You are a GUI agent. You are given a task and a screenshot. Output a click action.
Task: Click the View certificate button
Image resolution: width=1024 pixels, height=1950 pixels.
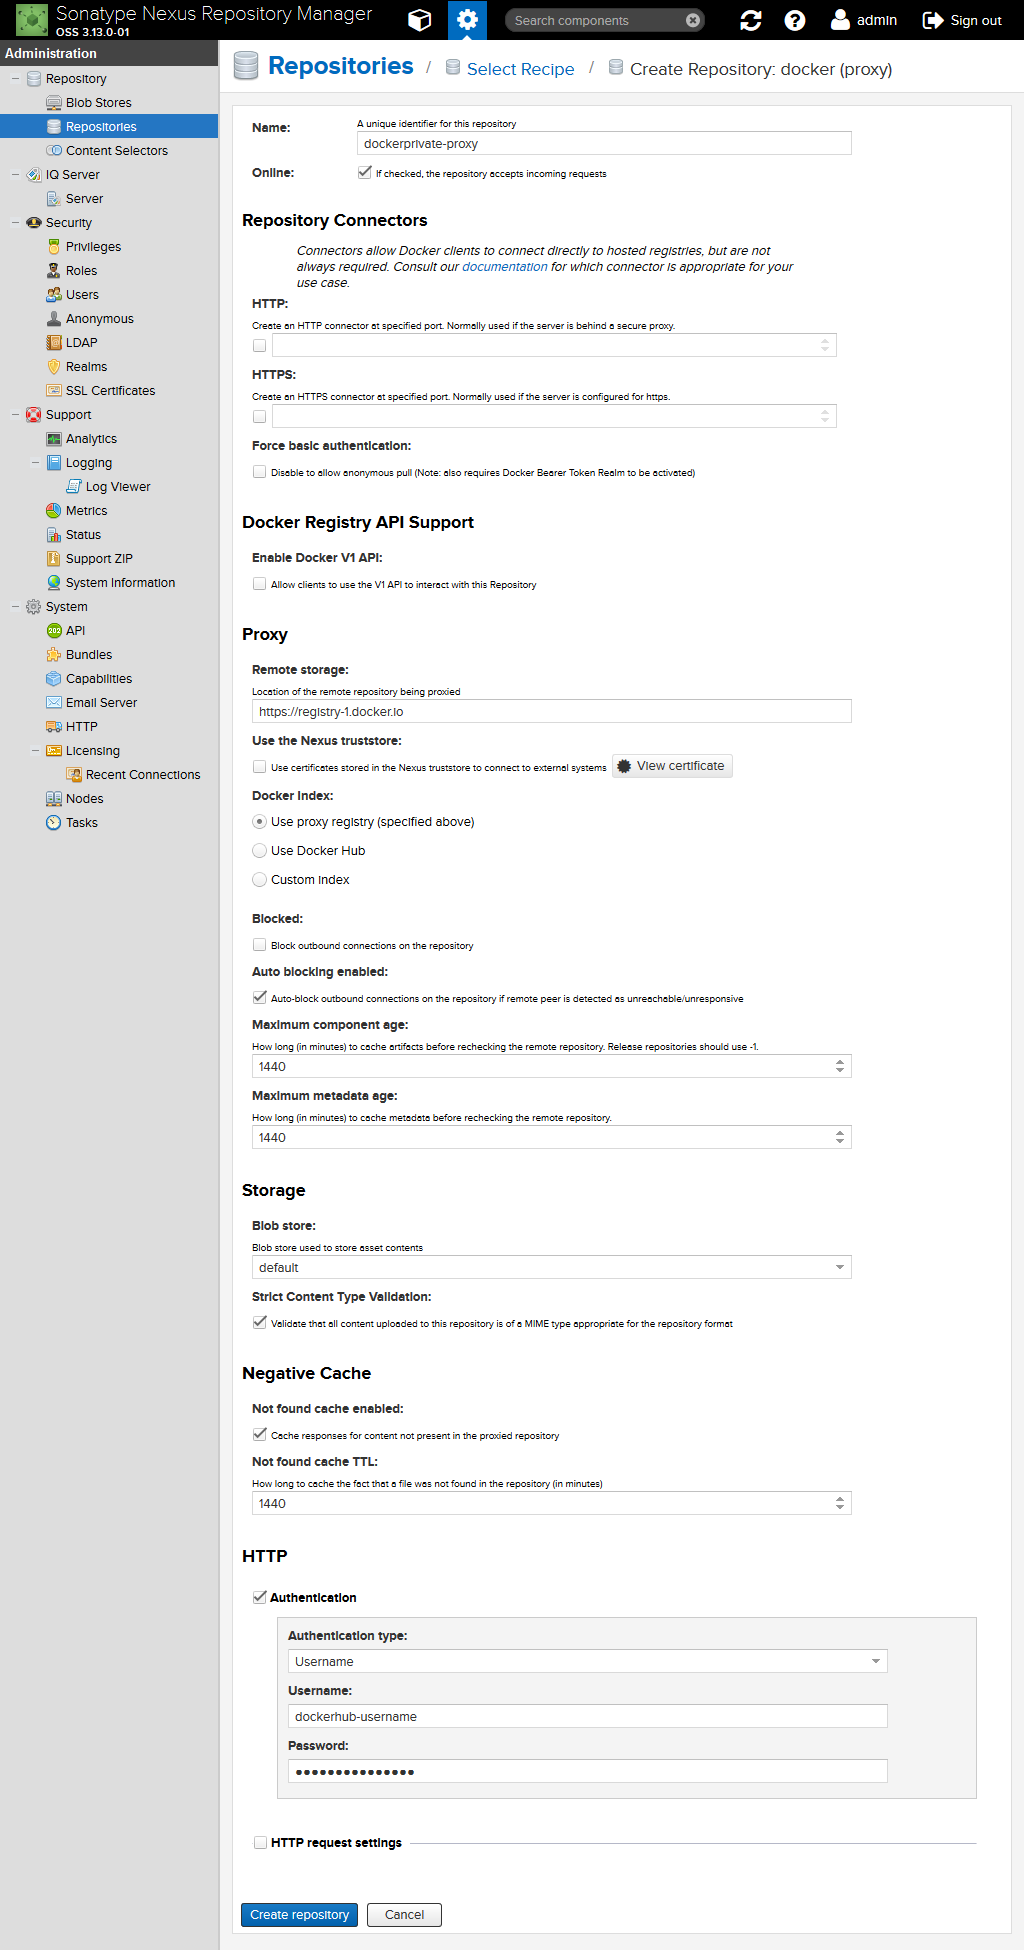tap(672, 766)
